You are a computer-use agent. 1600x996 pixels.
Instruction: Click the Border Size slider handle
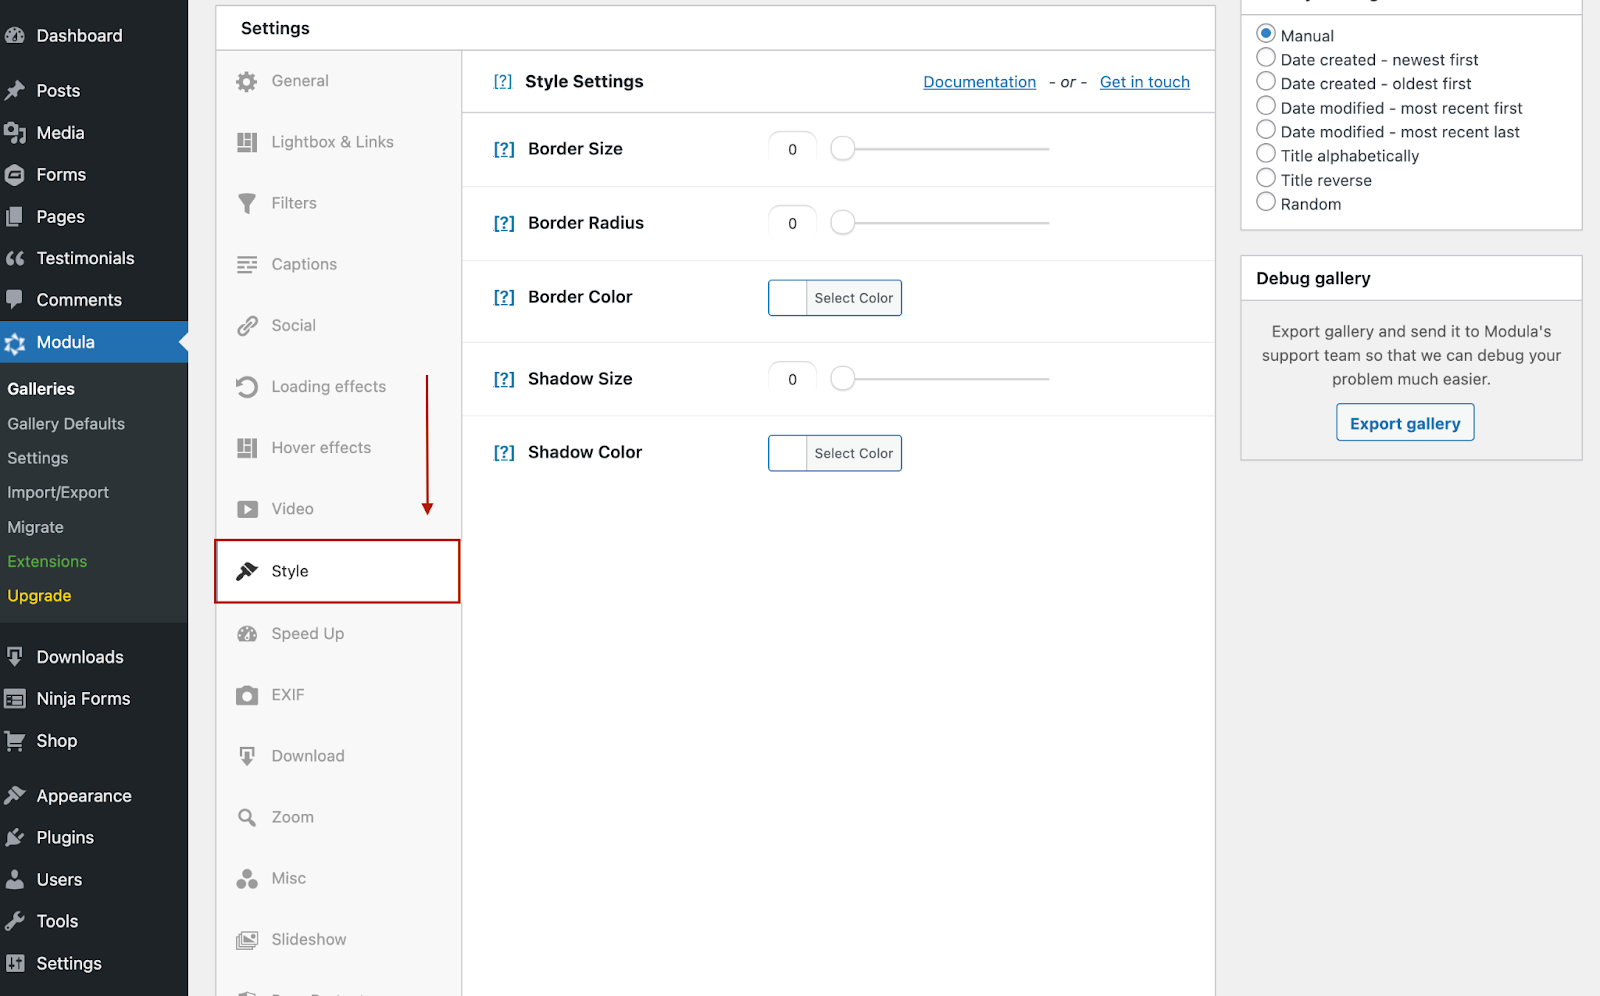(x=843, y=149)
